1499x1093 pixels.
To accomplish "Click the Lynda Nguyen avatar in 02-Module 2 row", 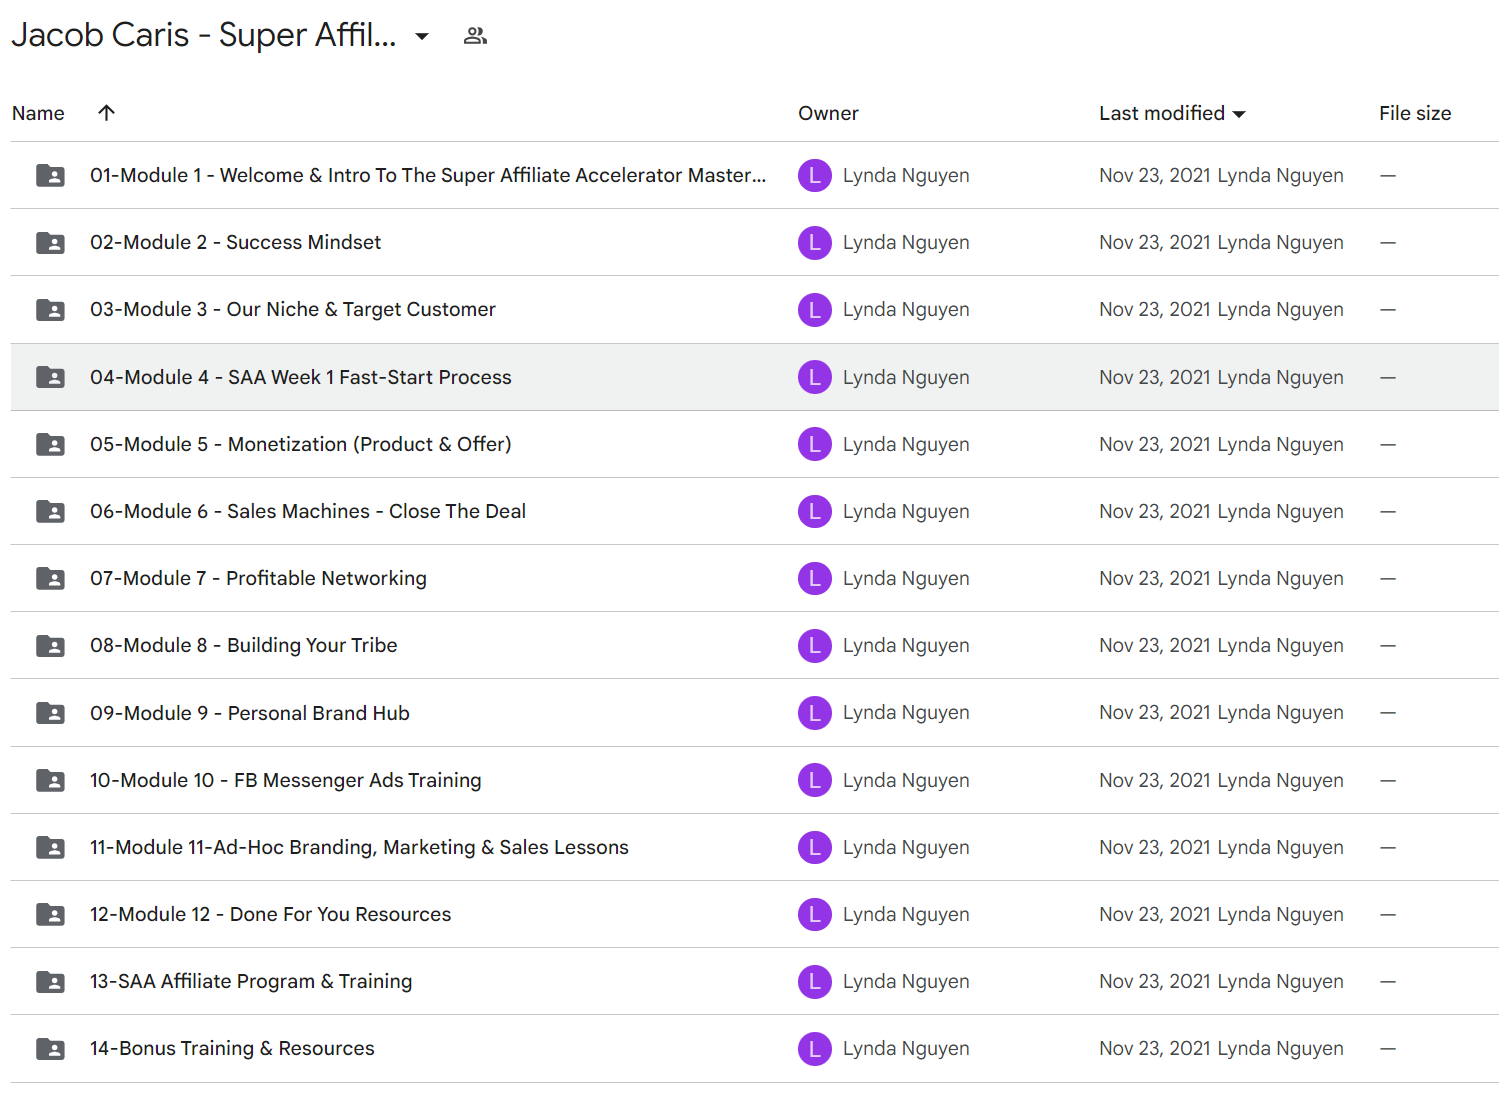I will (814, 242).
